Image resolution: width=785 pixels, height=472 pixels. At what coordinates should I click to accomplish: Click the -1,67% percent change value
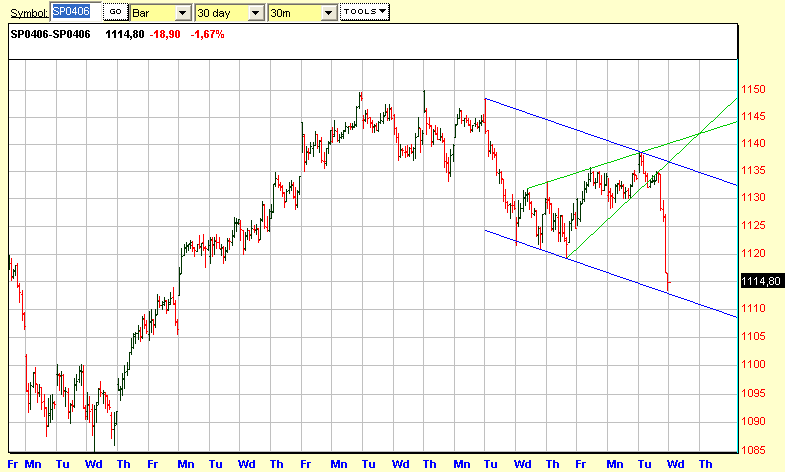click(207, 35)
